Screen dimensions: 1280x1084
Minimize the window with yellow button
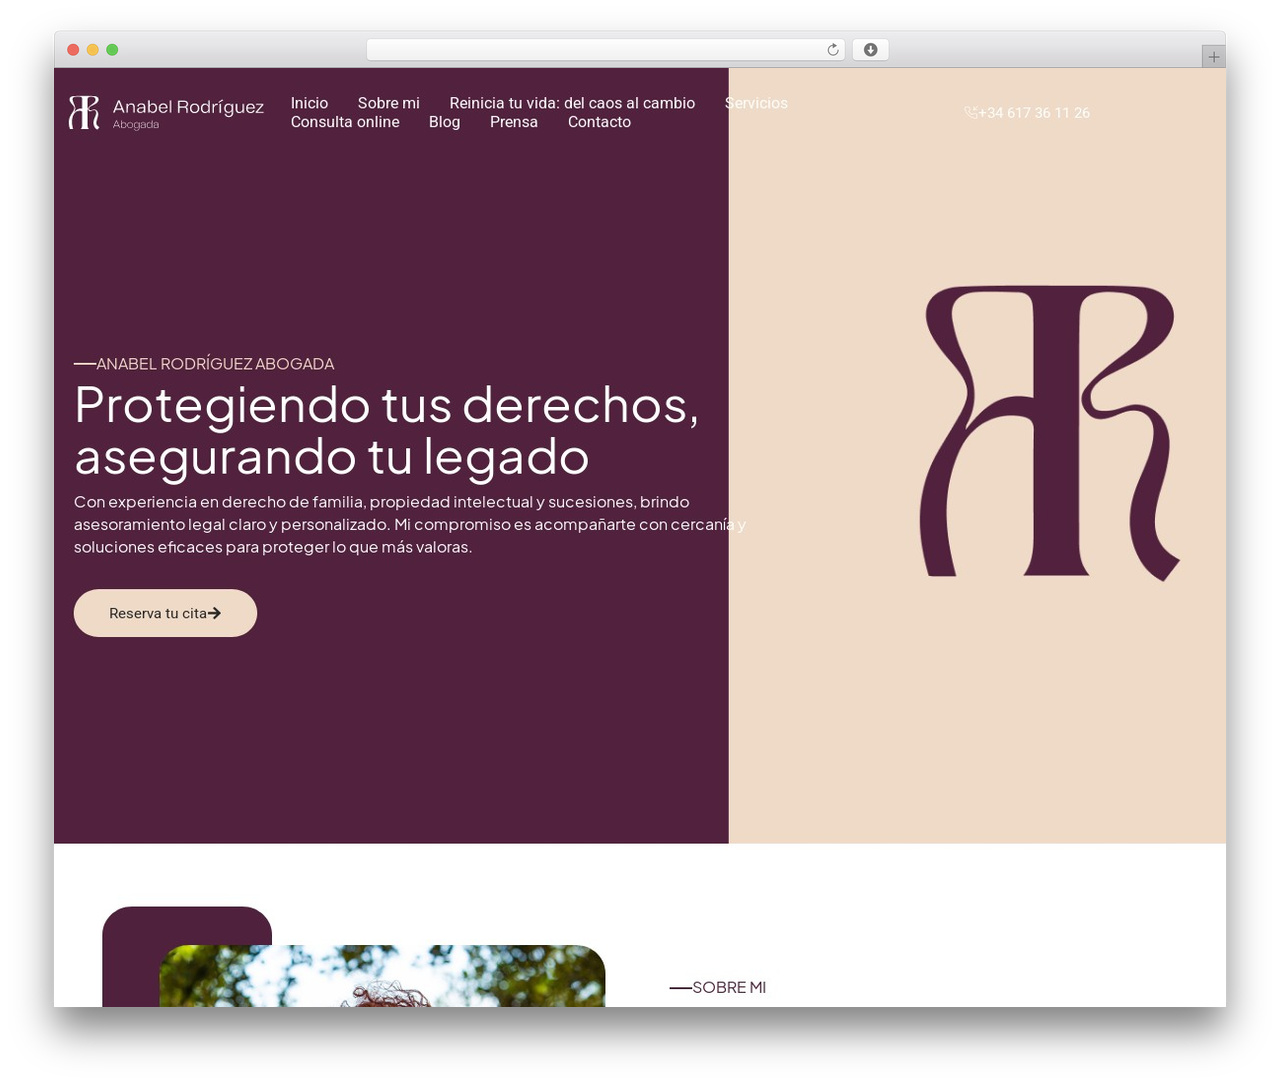tap(92, 50)
